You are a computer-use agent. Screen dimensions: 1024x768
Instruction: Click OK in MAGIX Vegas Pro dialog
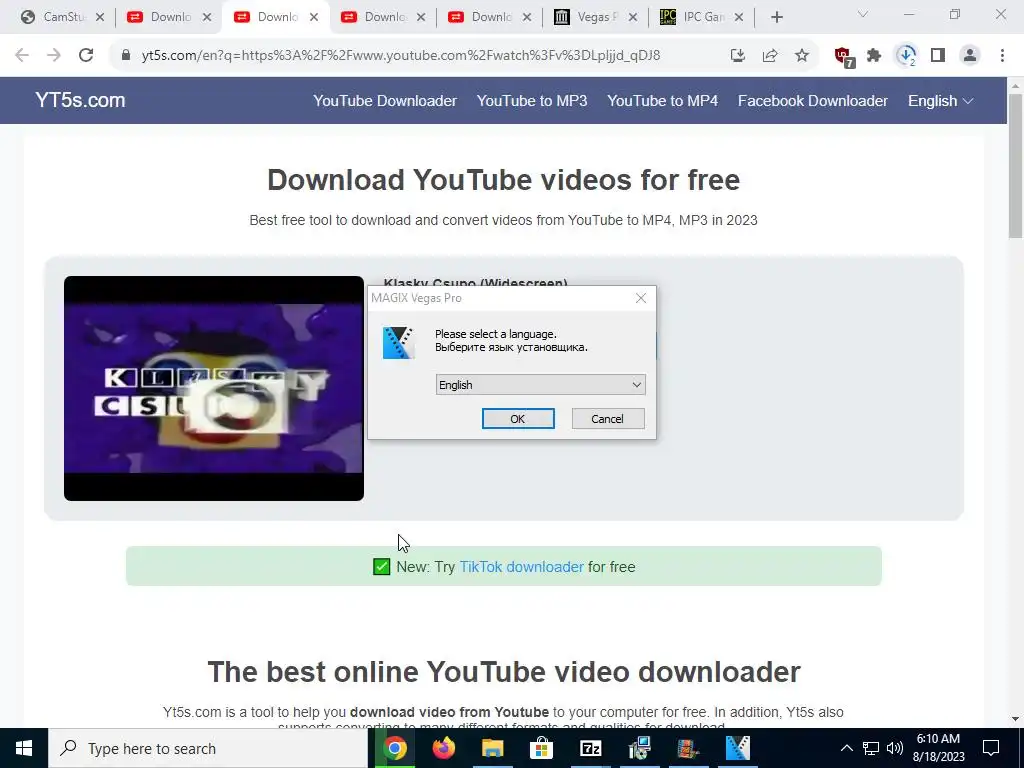pyautogui.click(x=518, y=419)
